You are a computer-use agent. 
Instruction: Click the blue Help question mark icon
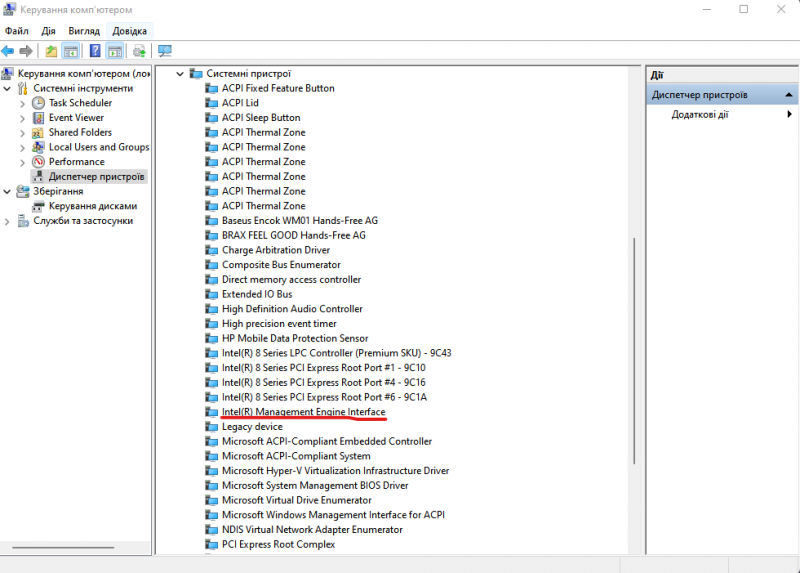[95, 51]
